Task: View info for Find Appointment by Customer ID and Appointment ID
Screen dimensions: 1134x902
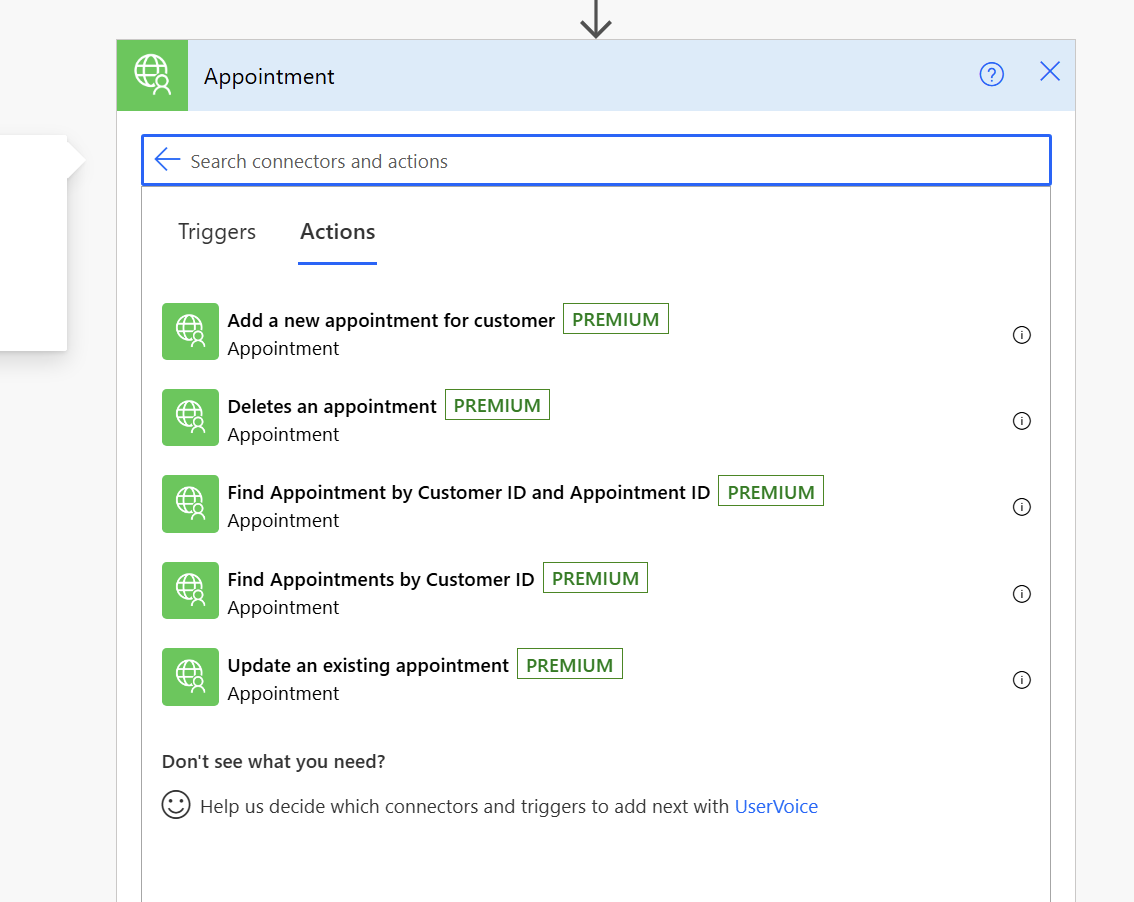Action: click(1021, 507)
